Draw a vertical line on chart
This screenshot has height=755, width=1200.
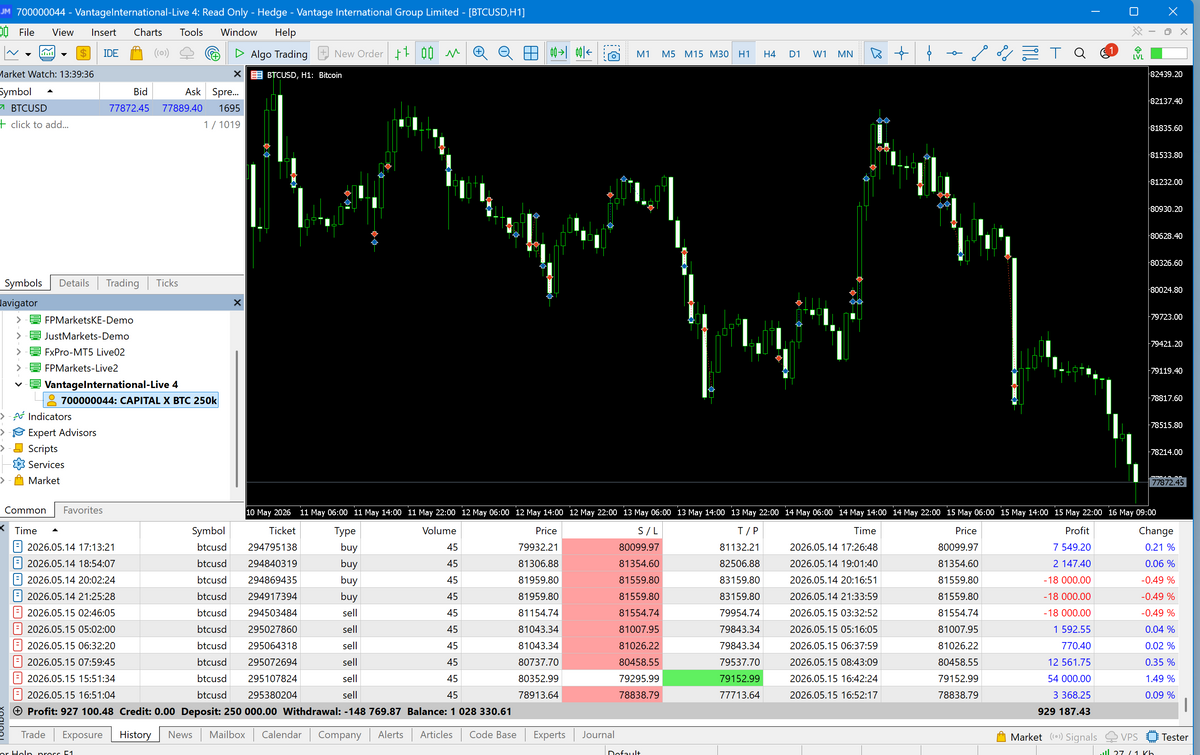click(929, 53)
